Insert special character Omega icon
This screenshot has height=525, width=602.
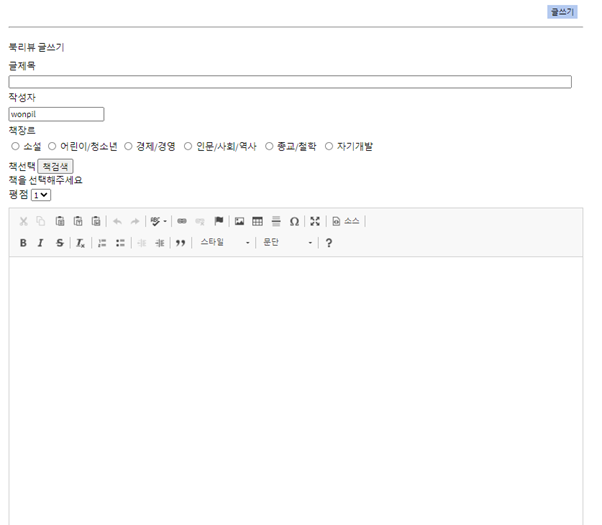(294, 222)
